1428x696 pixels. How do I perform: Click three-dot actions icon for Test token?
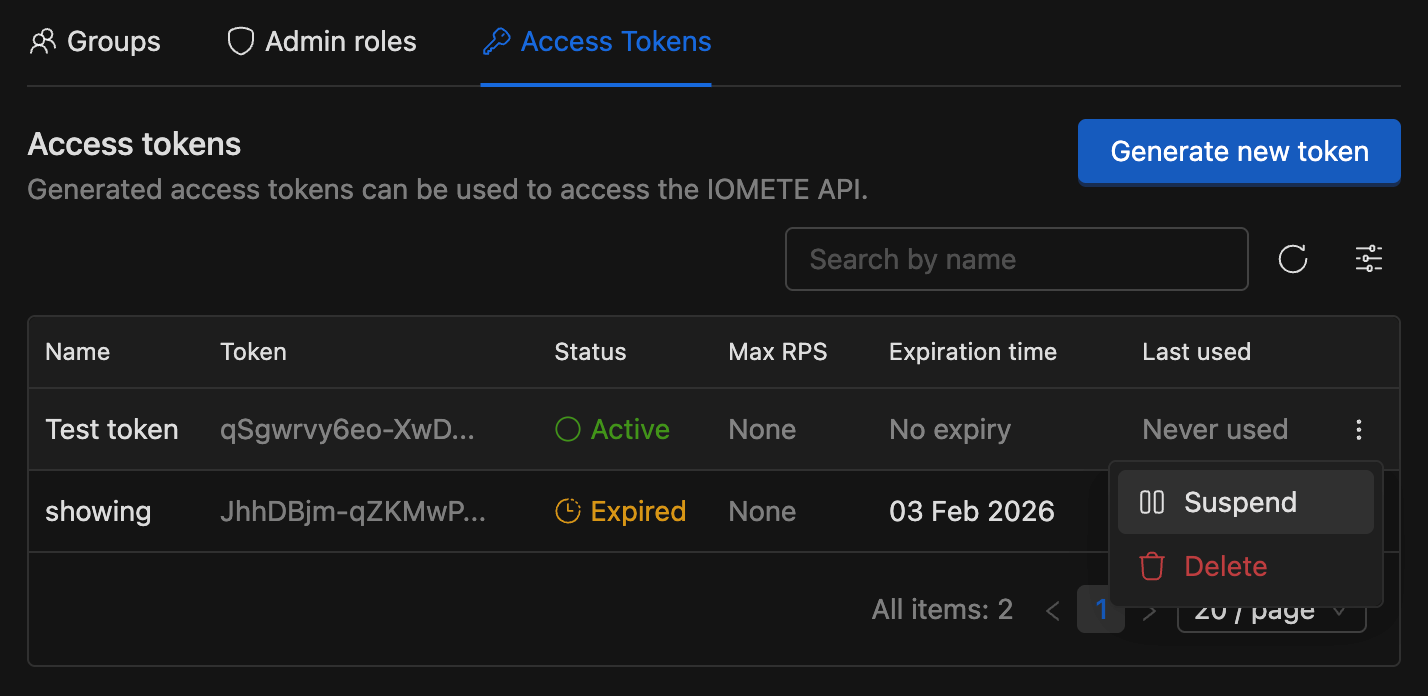[1358, 430]
